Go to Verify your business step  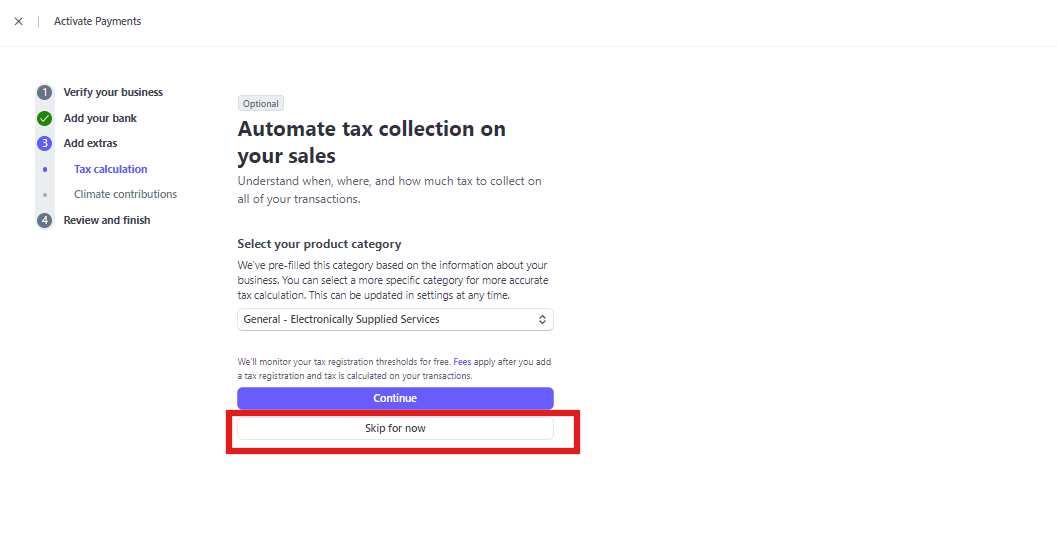(x=113, y=92)
